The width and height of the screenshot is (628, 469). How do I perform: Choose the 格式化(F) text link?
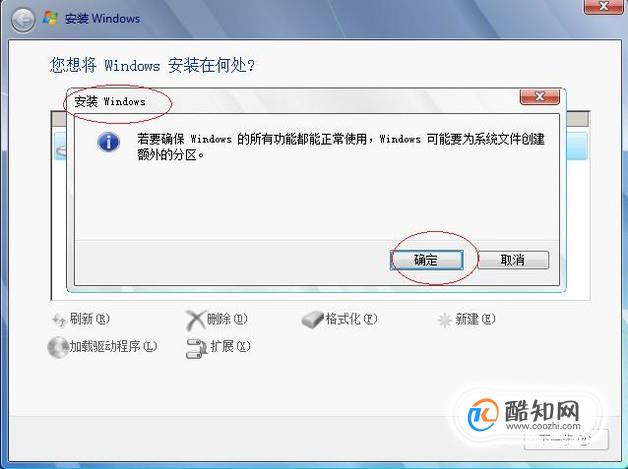tap(351, 319)
